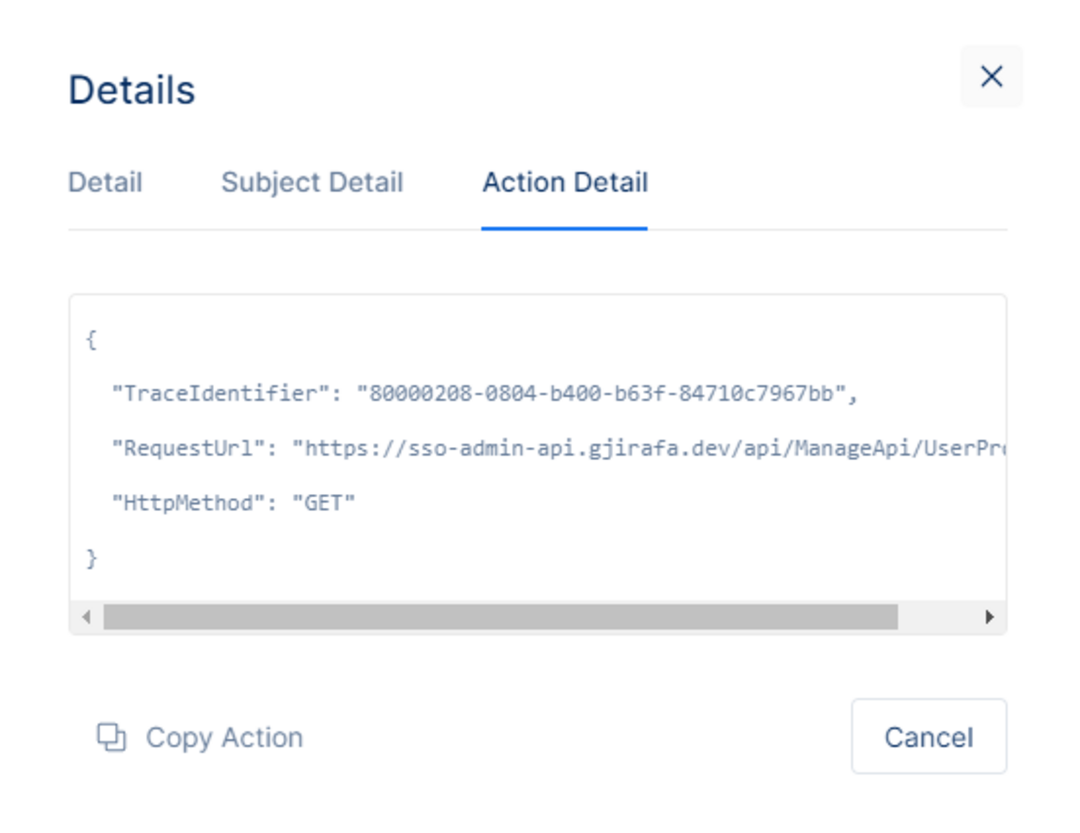The width and height of the screenshot is (1080, 833).
Task: Click the "GET" method value
Action: pyautogui.click(x=324, y=503)
